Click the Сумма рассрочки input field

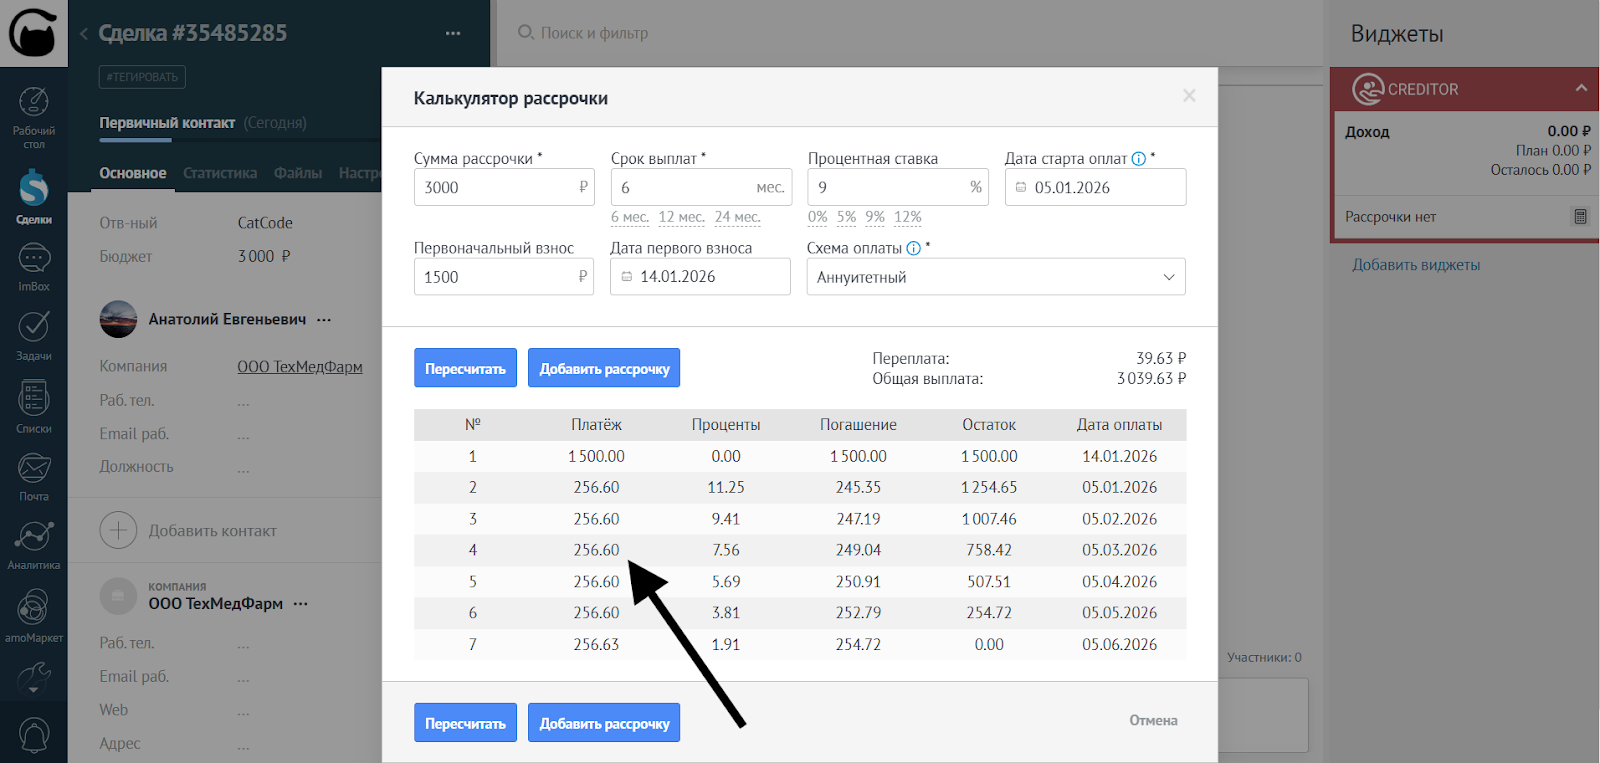click(x=495, y=187)
